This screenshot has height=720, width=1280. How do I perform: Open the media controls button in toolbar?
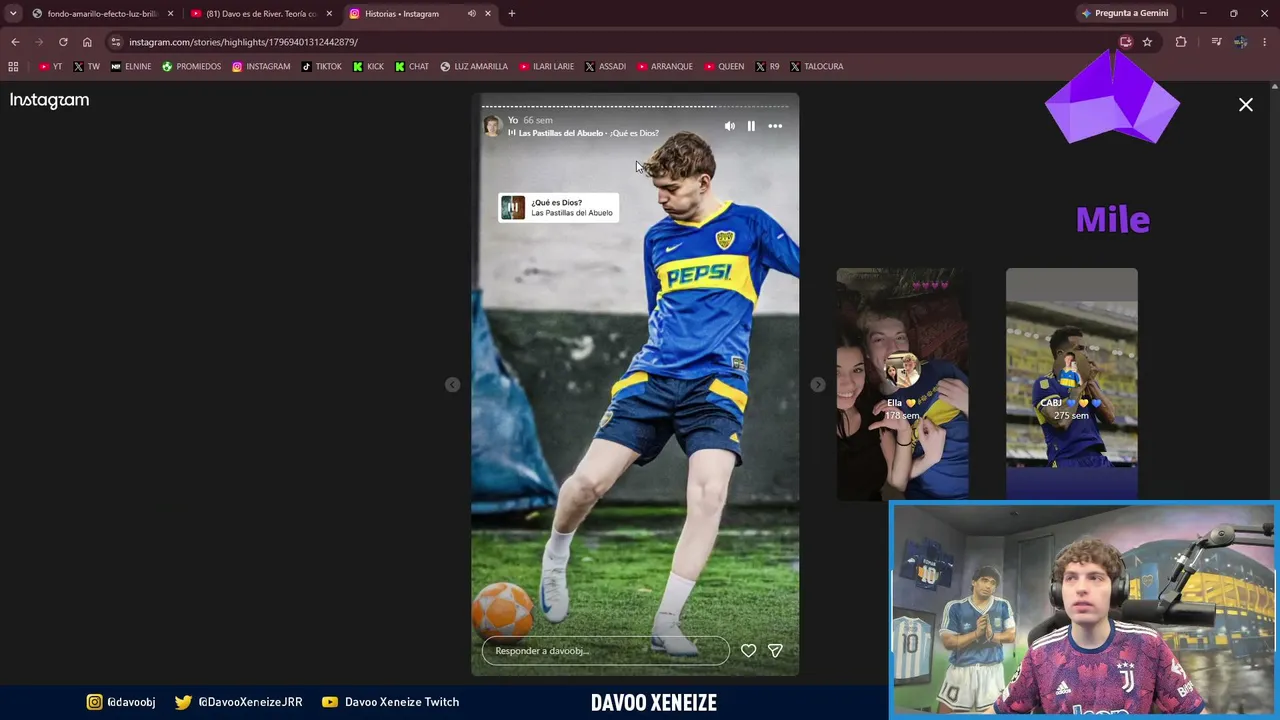click(x=1216, y=42)
